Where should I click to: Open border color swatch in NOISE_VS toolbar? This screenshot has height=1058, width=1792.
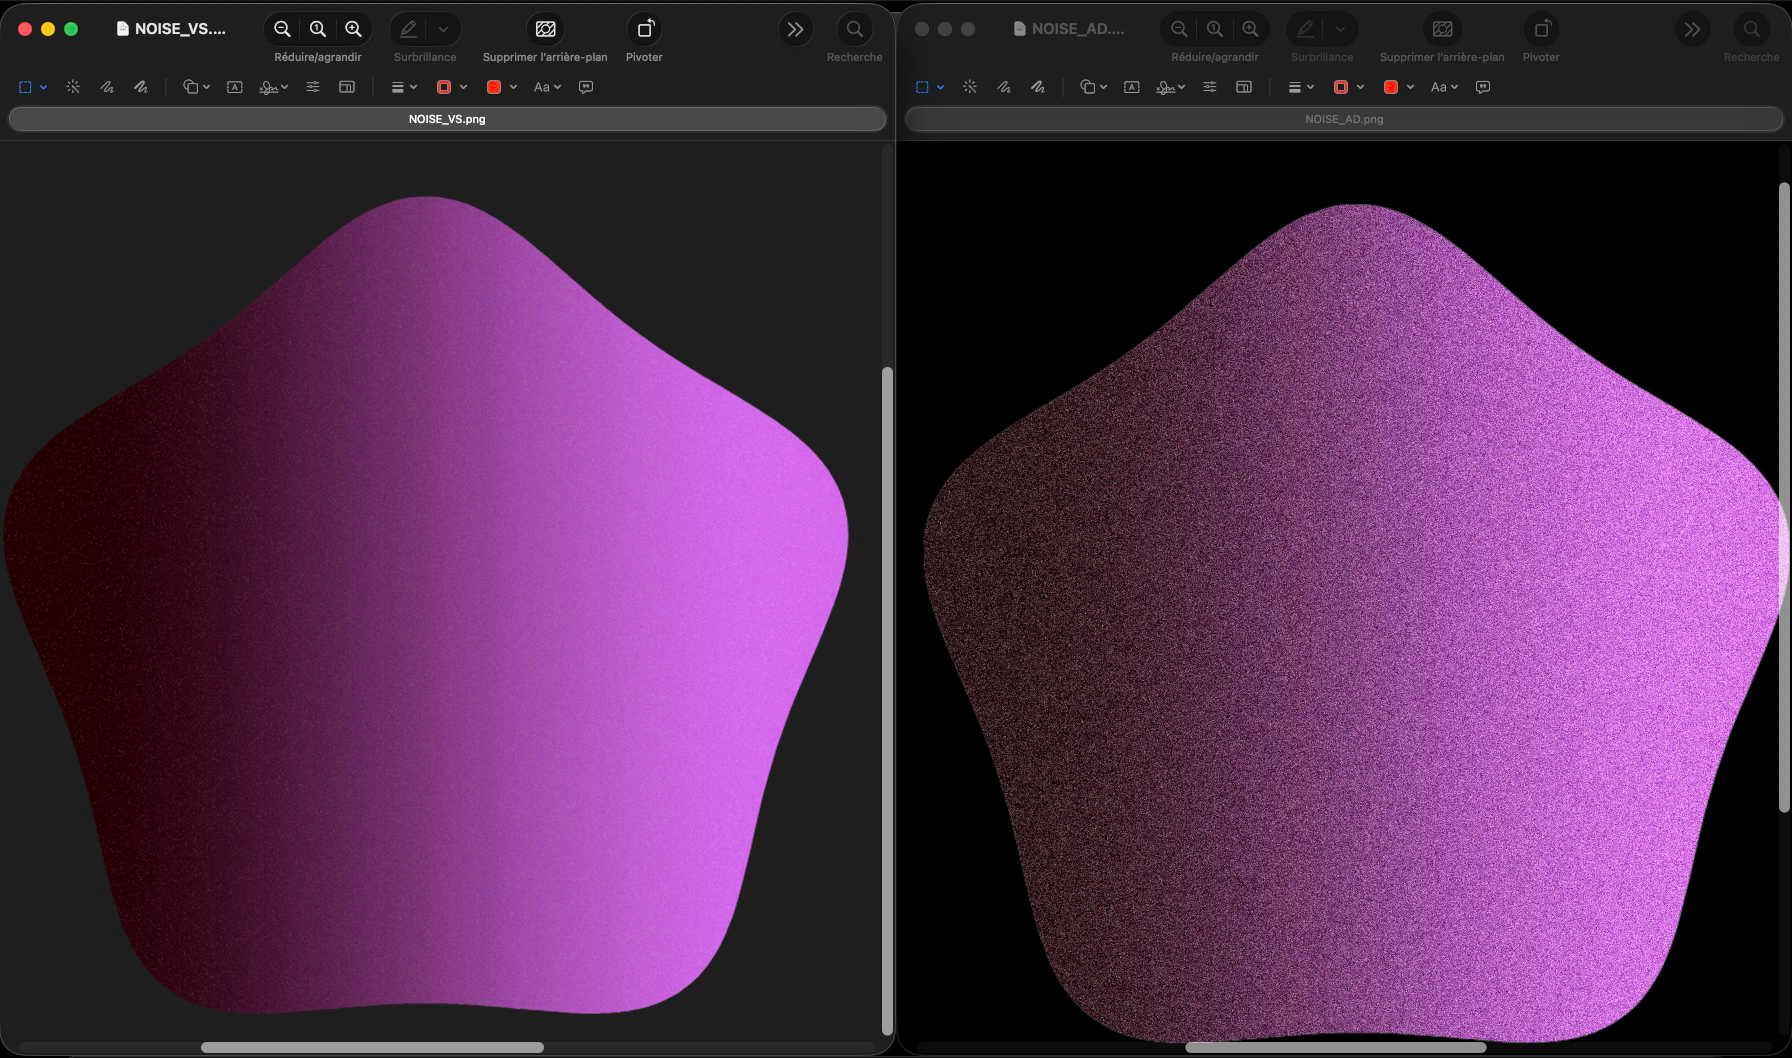(x=451, y=87)
